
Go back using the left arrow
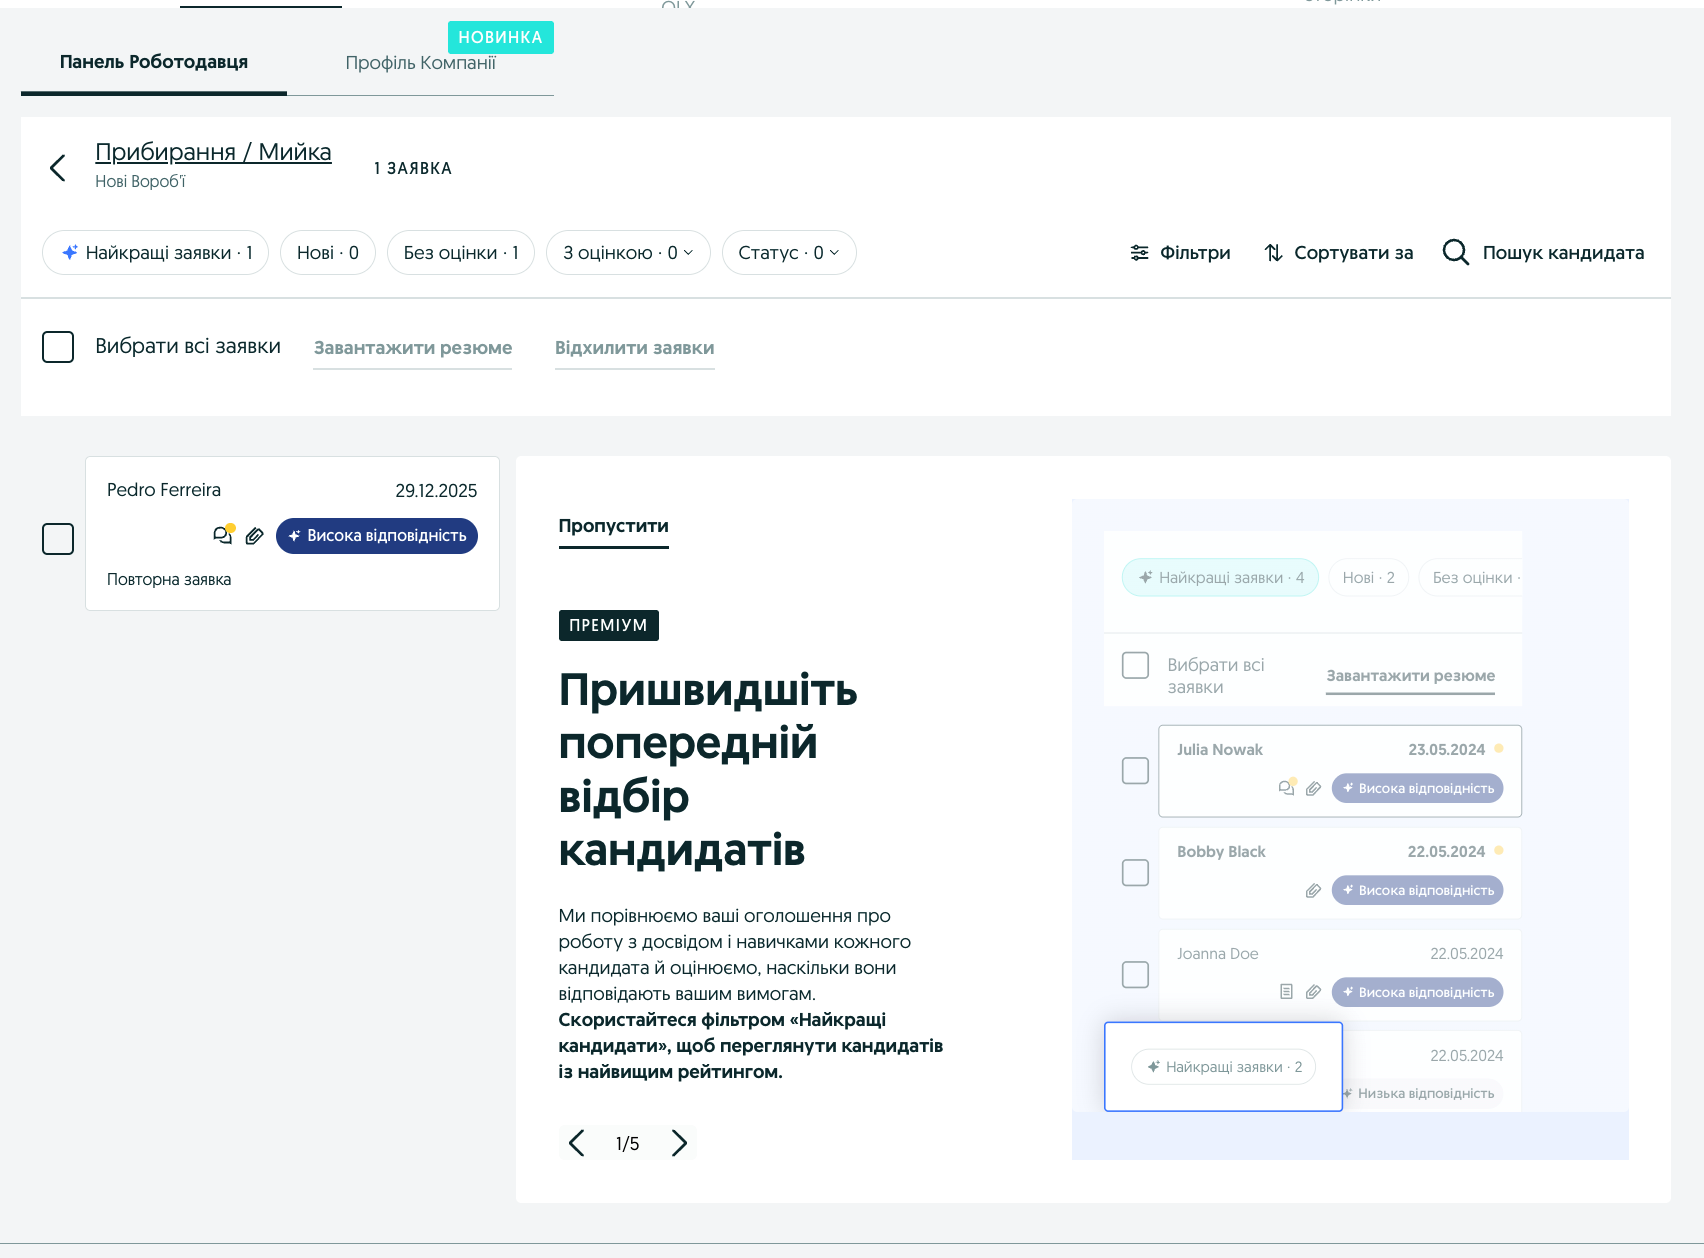click(x=57, y=167)
